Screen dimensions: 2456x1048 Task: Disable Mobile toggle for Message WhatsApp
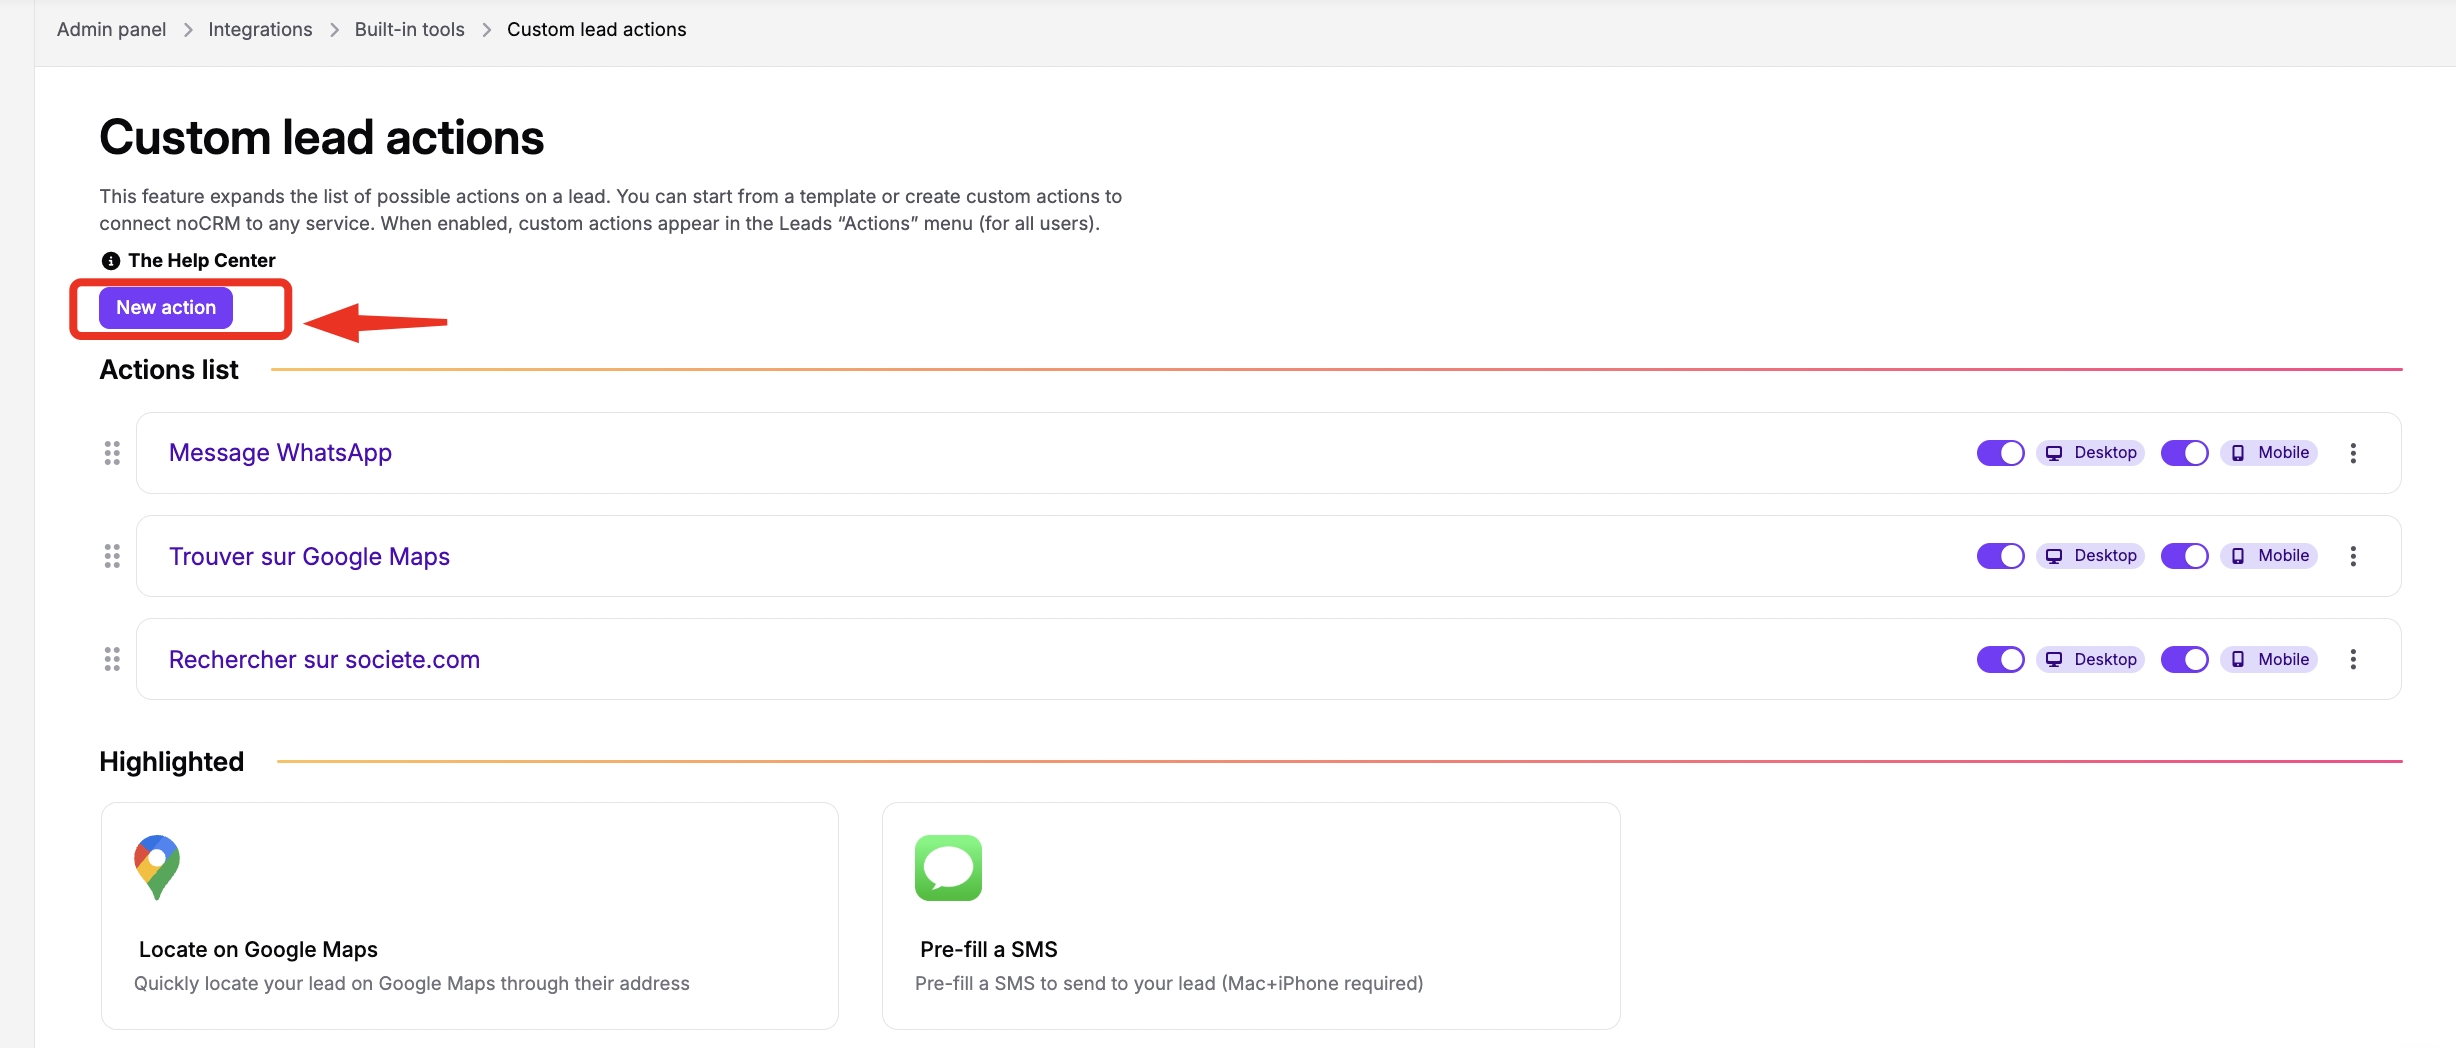(x=2185, y=453)
